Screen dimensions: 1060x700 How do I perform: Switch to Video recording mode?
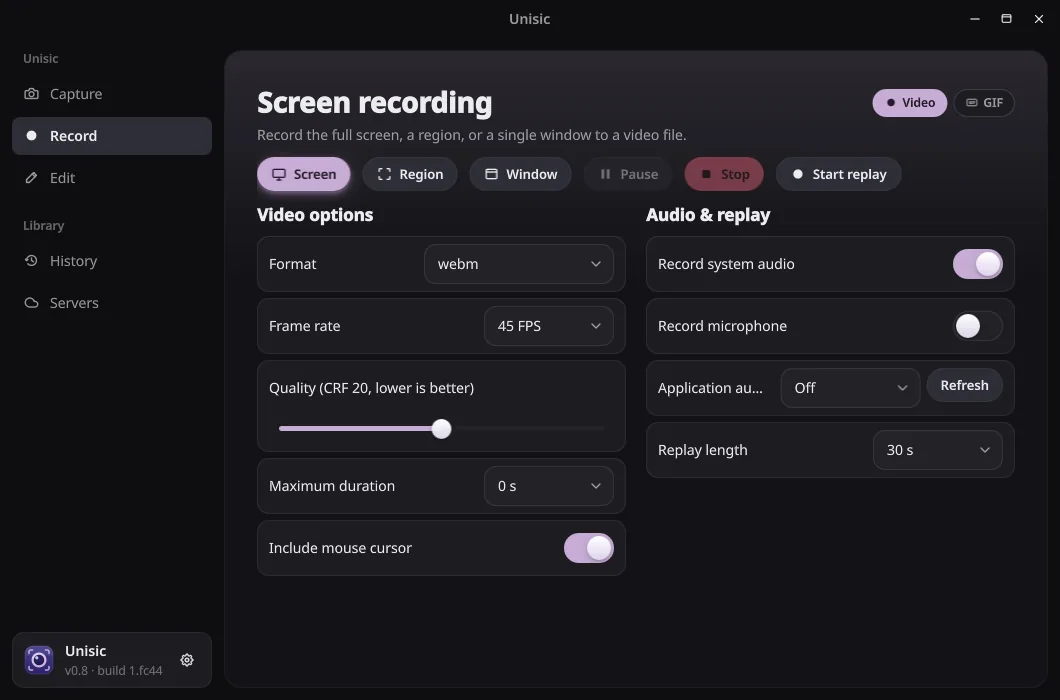[909, 103]
